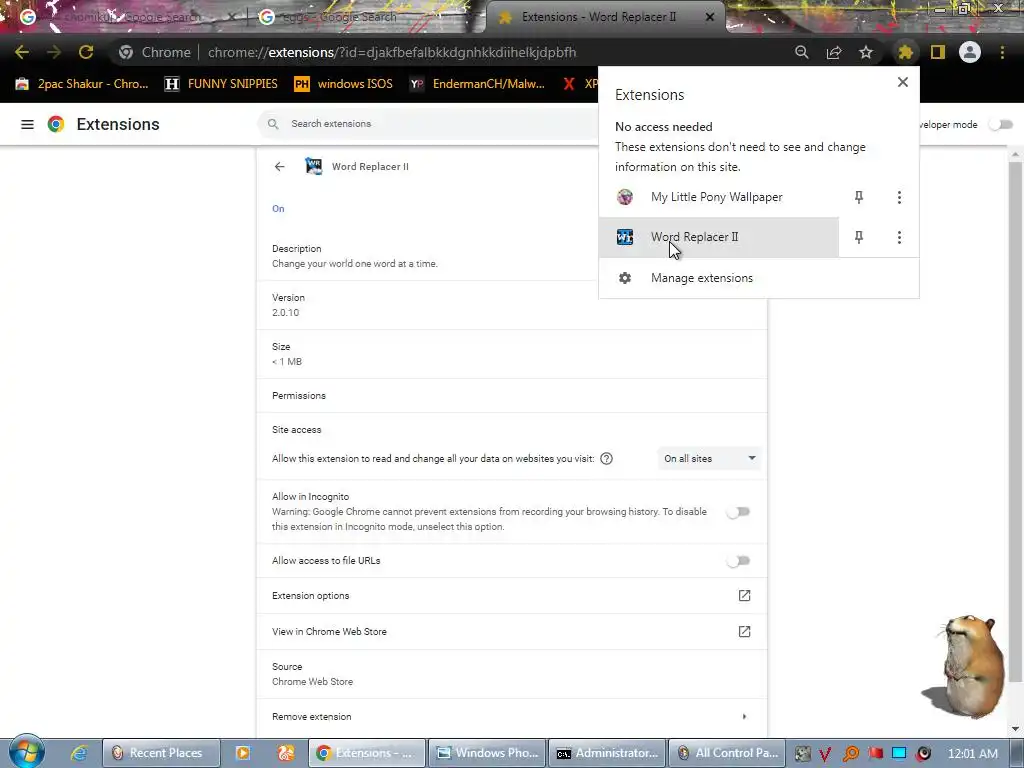This screenshot has width=1024, height=768.
Task: Pin Word Replacer II extension
Action: point(859,237)
